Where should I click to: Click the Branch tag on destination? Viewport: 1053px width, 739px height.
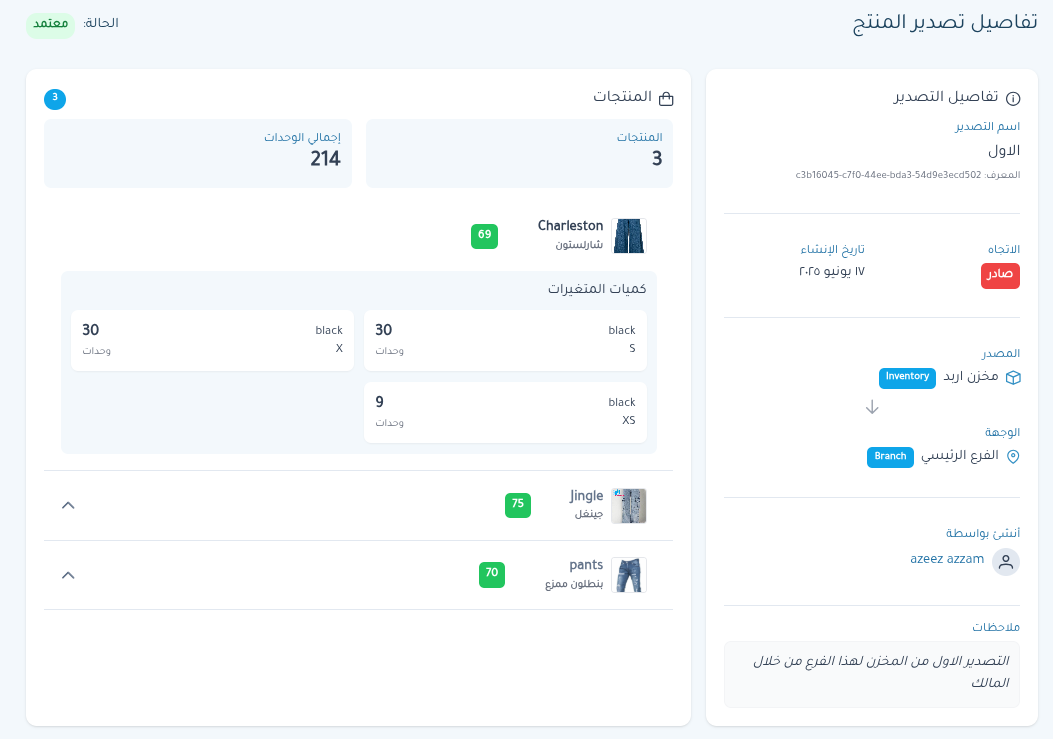(x=889, y=456)
